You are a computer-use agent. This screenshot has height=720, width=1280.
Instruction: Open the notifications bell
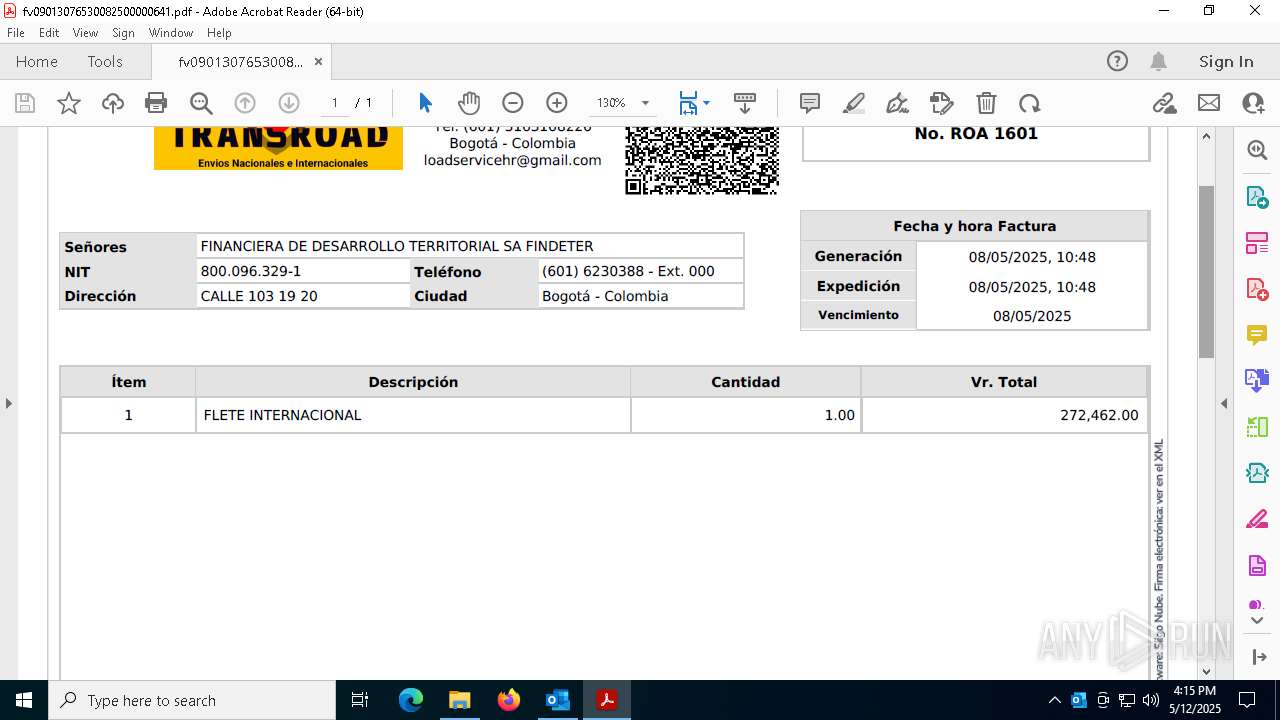(1158, 61)
